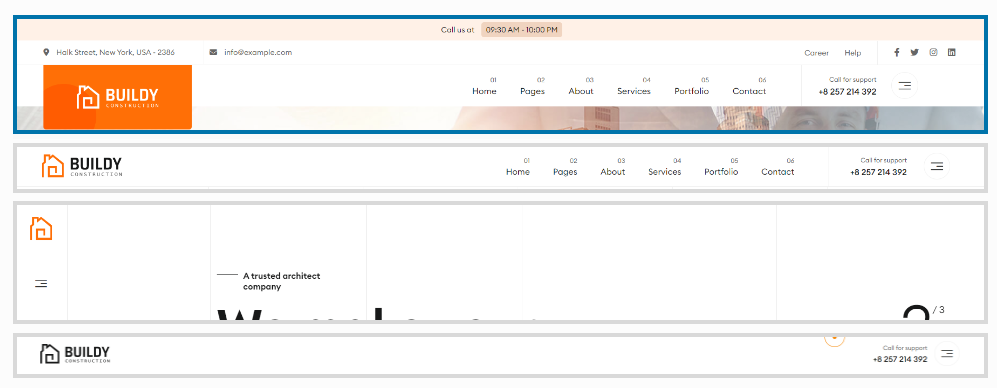The height and width of the screenshot is (388, 997).
Task: Open hamburger menu in second header
Action: point(937,166)
